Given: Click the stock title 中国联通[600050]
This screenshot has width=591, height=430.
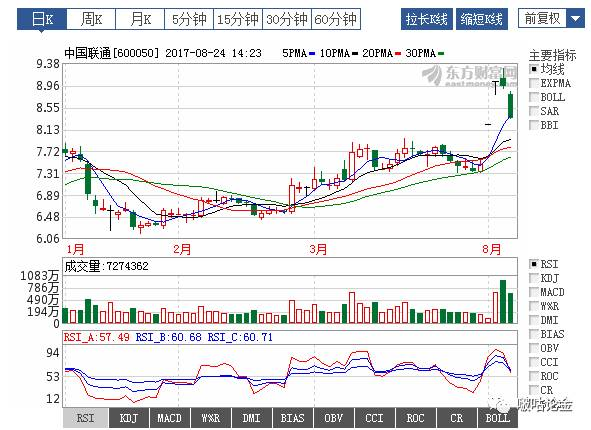Looking at the screenshot, I should point(112,53).
